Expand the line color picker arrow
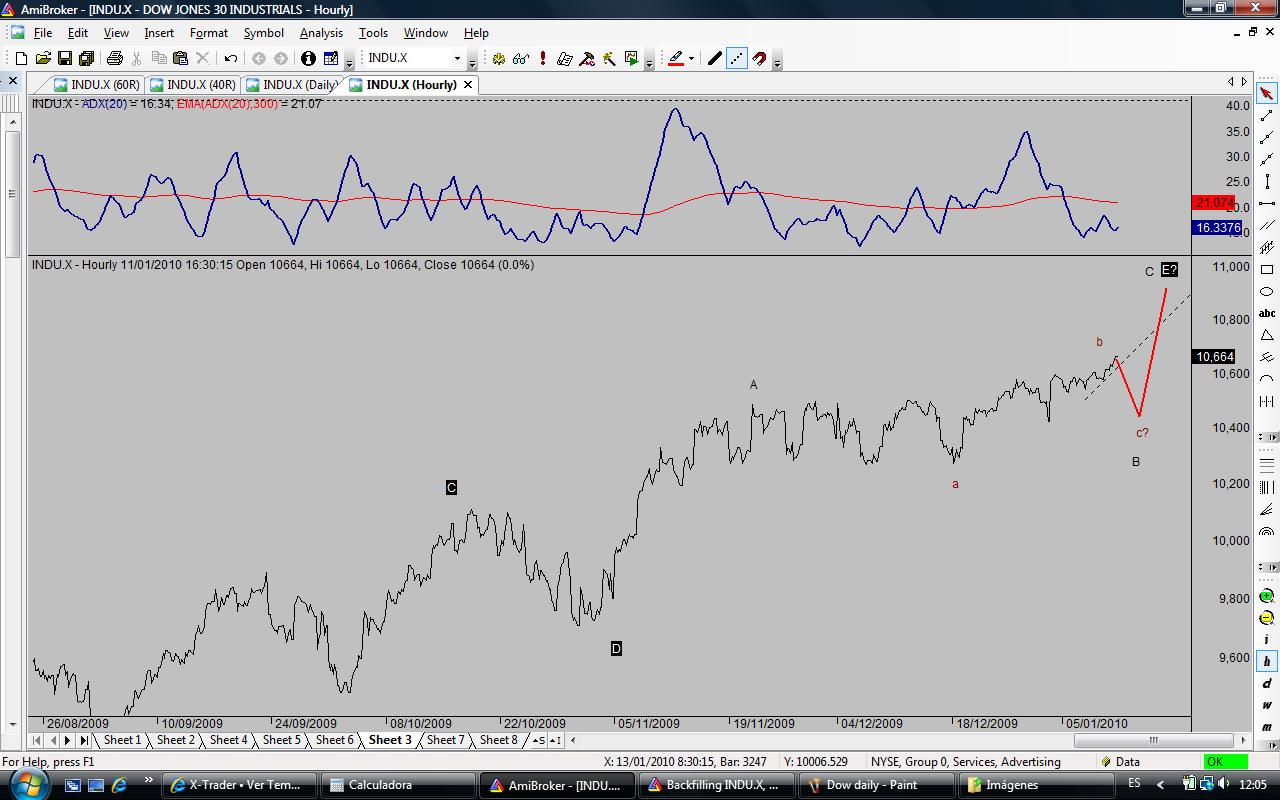The image size is (1280, 800). [x=692, y=59]
